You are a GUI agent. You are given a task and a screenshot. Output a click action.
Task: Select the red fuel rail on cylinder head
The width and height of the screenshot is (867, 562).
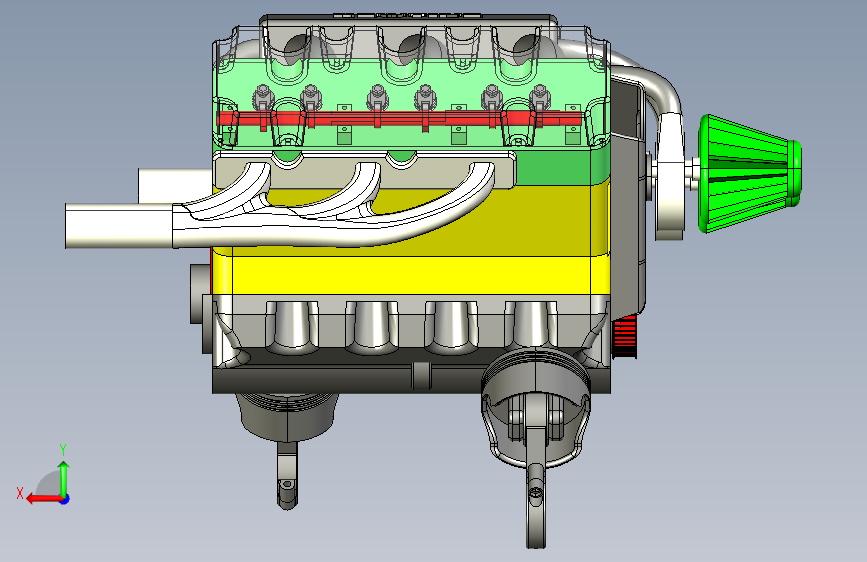tap(398, 118)
